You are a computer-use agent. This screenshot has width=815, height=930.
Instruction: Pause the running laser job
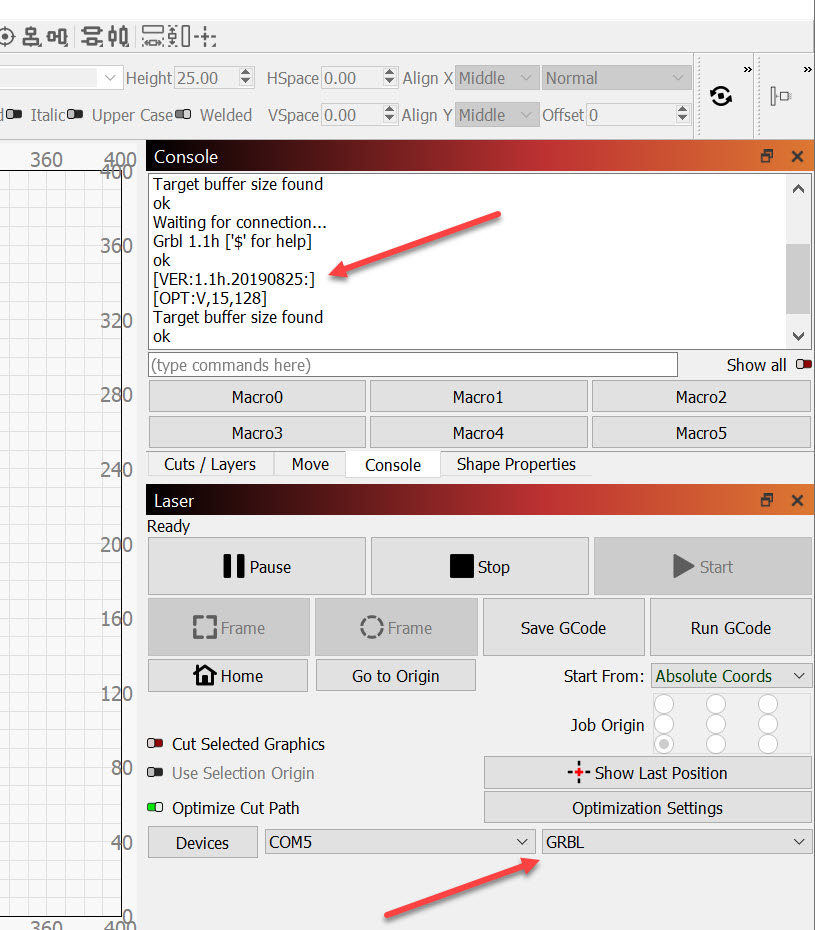tap(256, 567)
